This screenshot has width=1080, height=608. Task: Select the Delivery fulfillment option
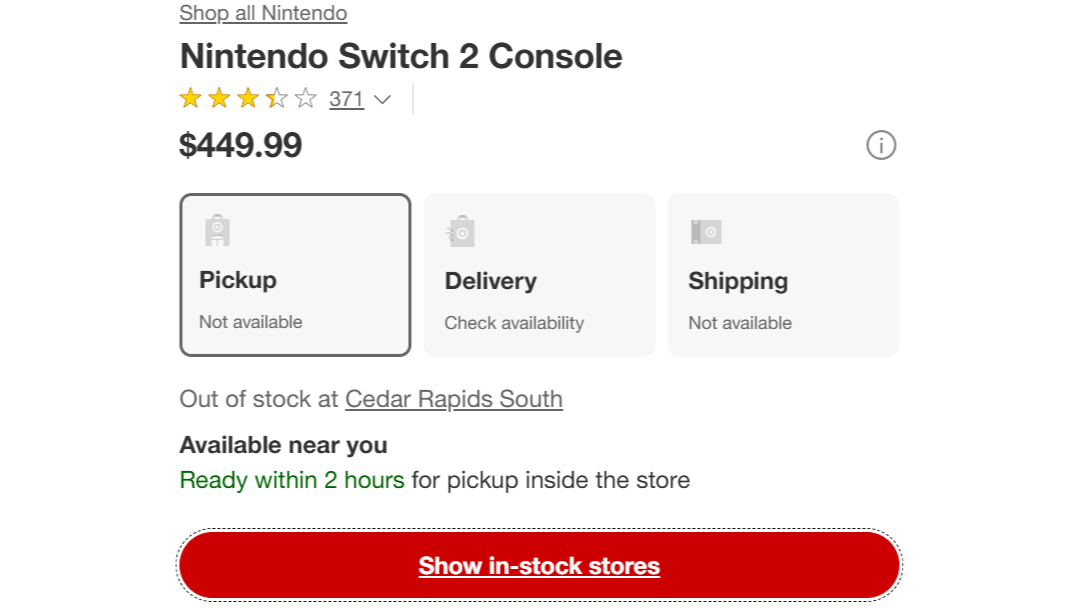[x=539, y=273]
